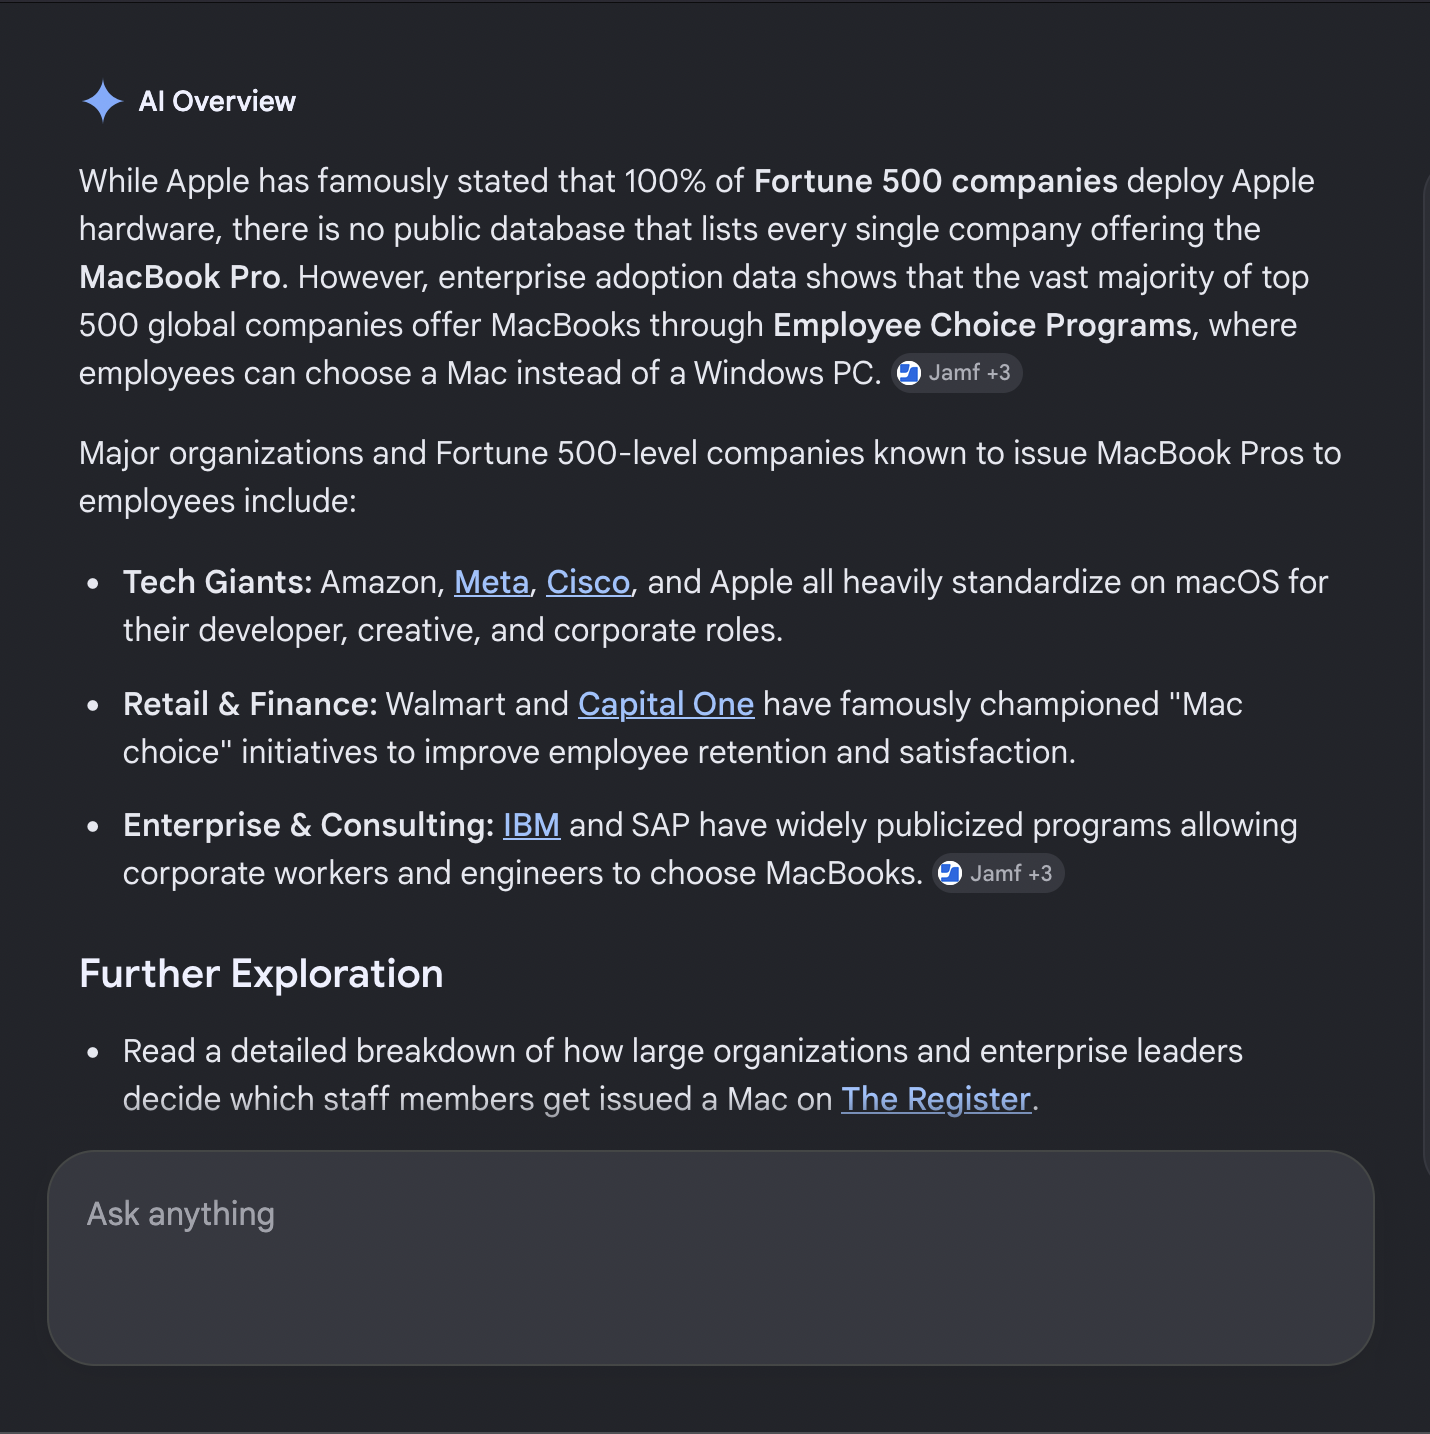This screenshot has height=1434, width=1430.
Task: Open the IBM link
Action: point(531,825)
